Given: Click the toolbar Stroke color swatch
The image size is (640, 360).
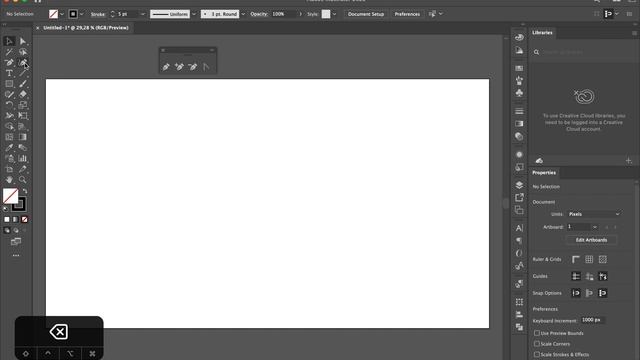Looking at the screenshot, I should 19,204.
